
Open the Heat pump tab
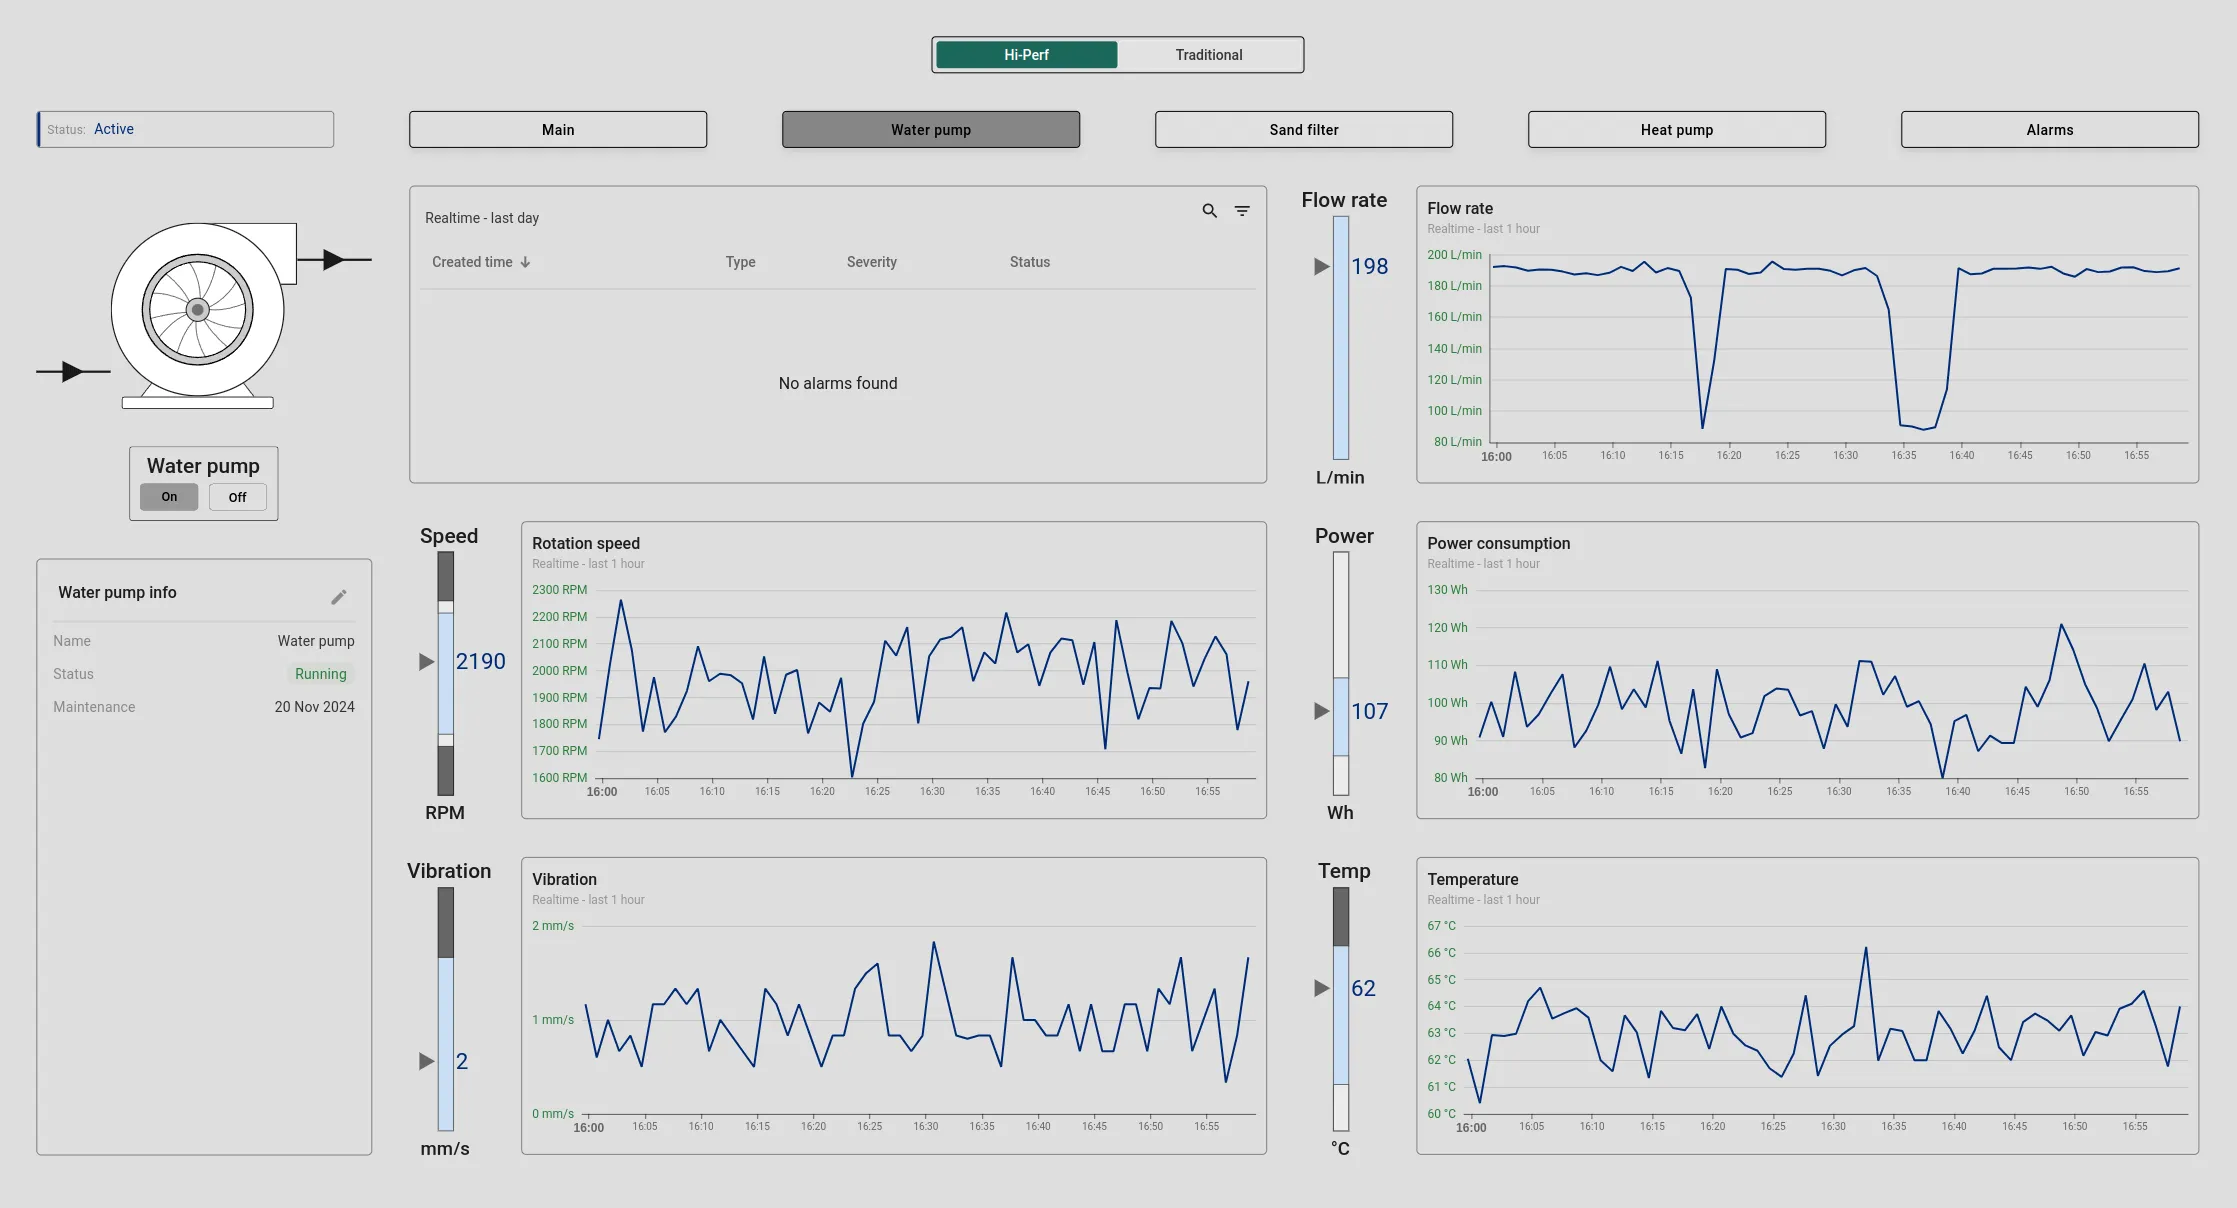[x=1676, y=130]
